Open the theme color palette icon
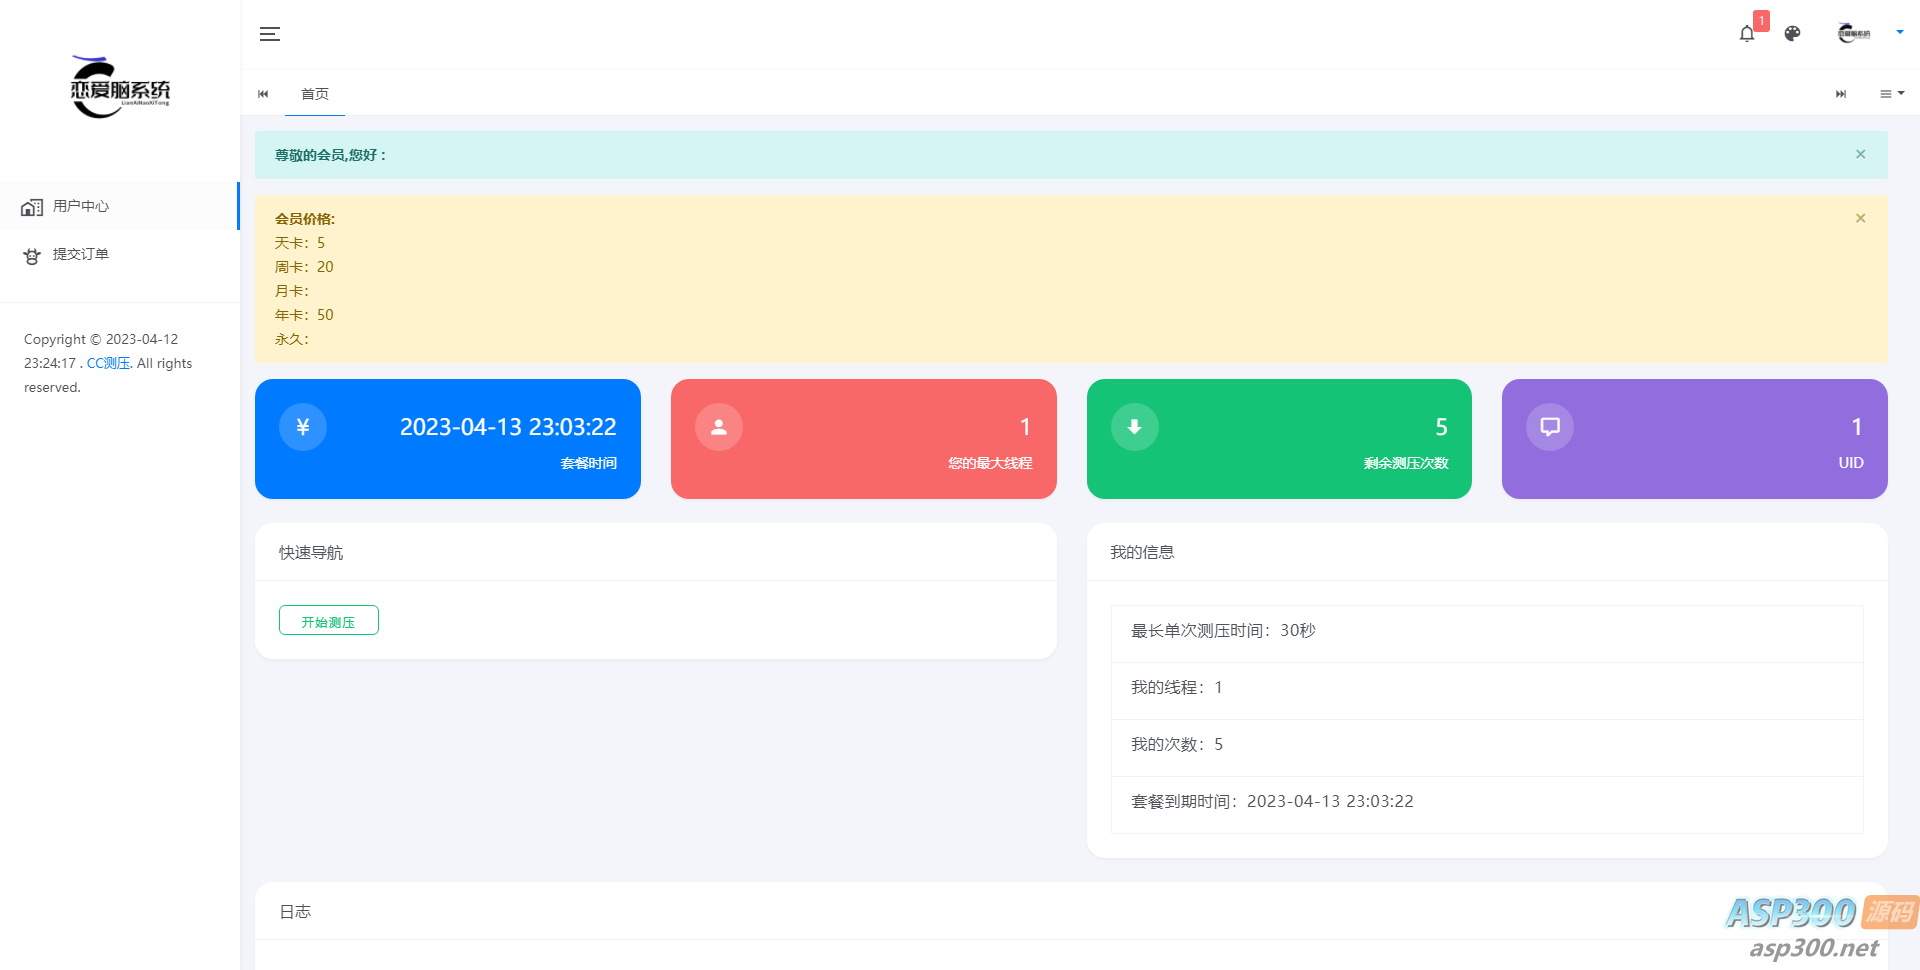Screen dimensions: 1920x970 (x=1792, y=34)
